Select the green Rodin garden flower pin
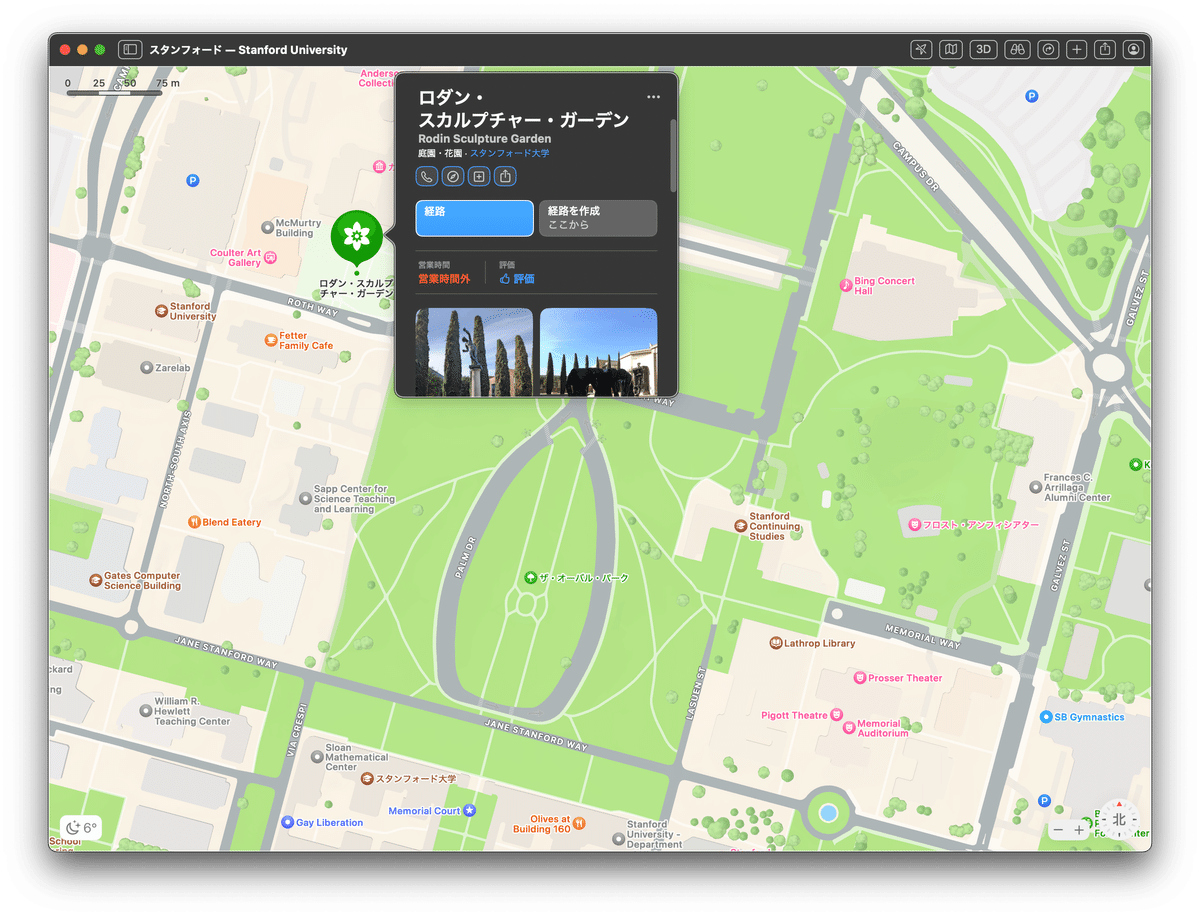 356,238
